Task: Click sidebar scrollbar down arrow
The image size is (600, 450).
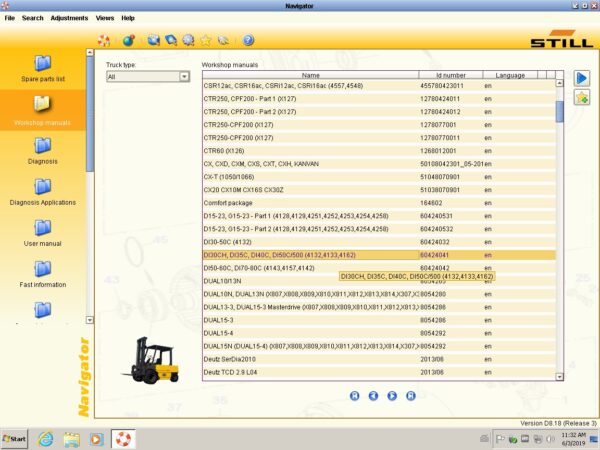Action: point(90,320)
